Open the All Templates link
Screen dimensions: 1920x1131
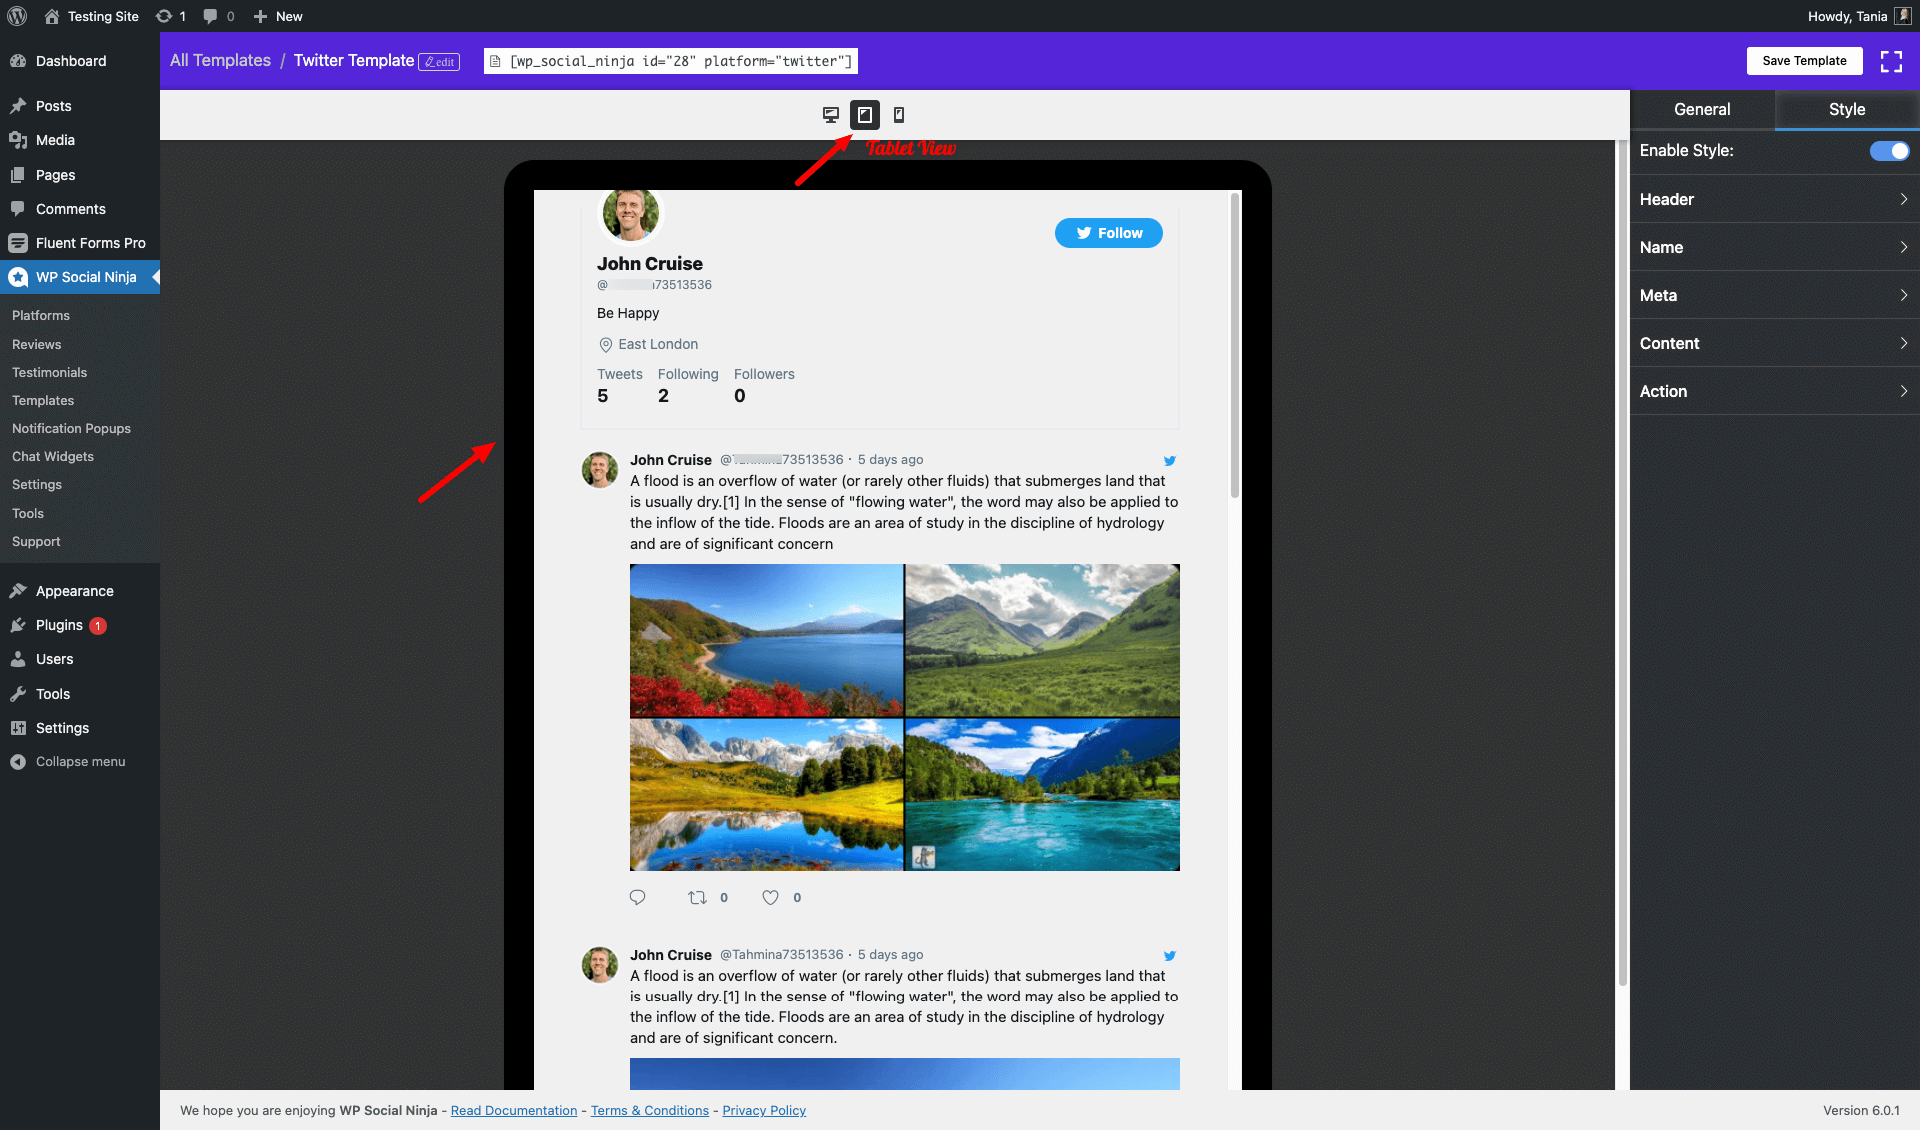(x=221, y=61)
